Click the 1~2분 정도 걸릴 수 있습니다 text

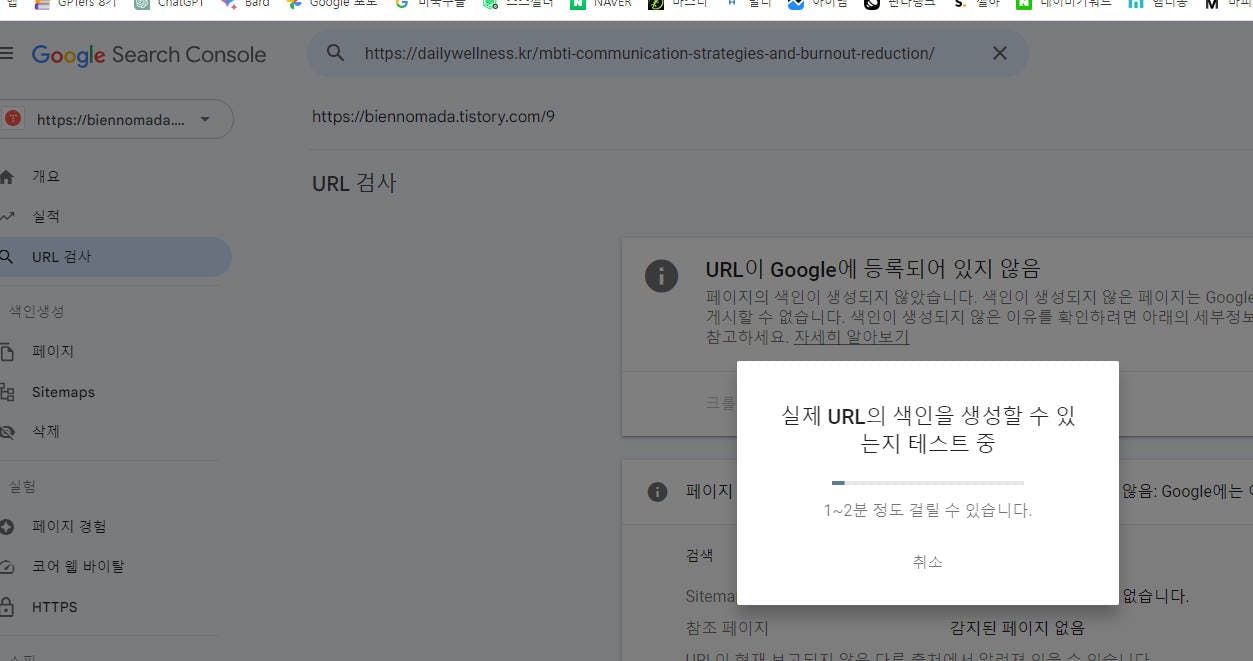click(927, 510)
